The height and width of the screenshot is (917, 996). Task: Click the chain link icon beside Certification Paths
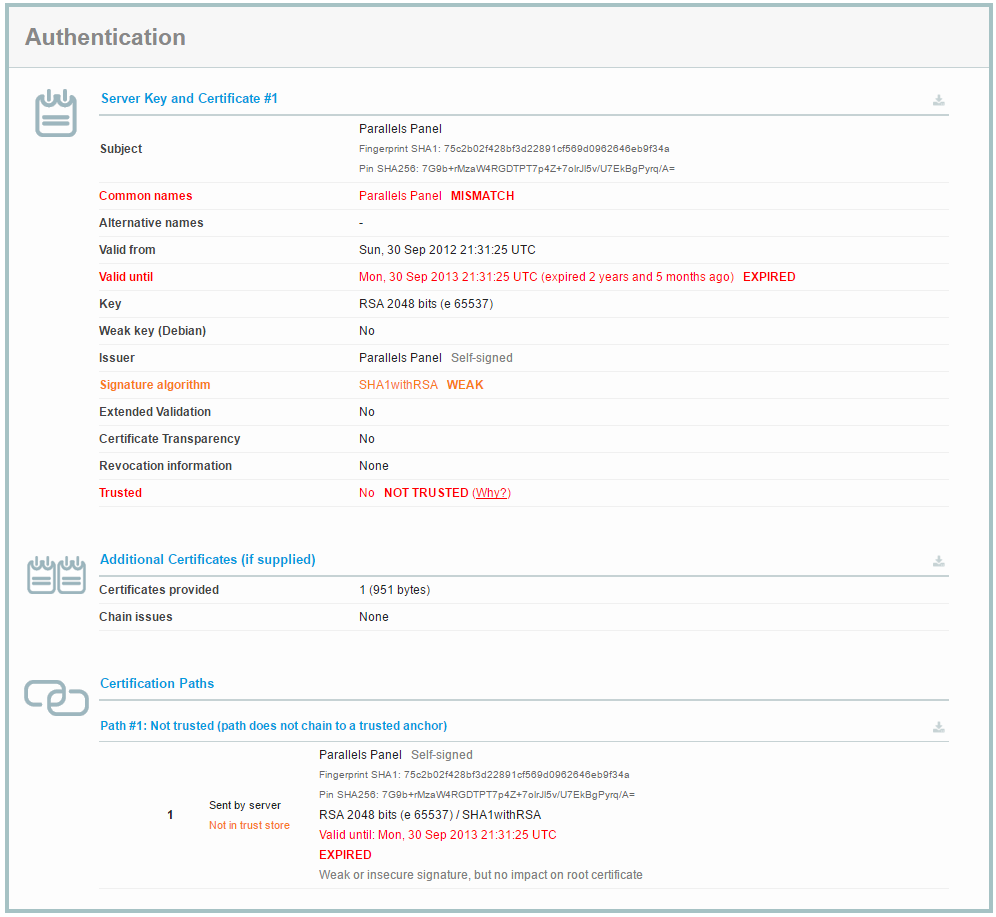56,699
